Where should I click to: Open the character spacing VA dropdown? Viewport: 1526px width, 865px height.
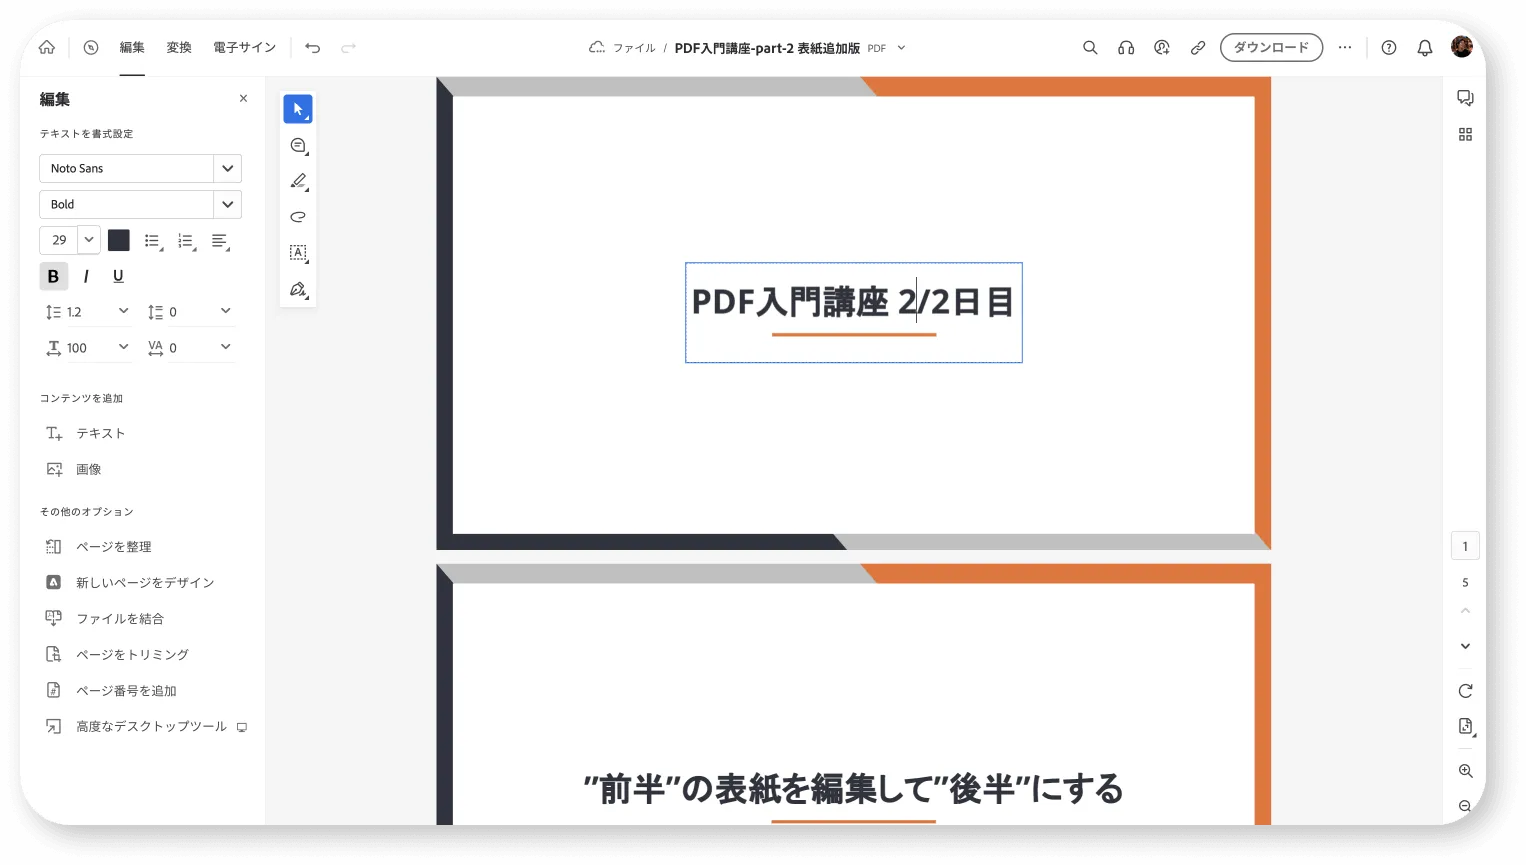click(x=225, y=347)
